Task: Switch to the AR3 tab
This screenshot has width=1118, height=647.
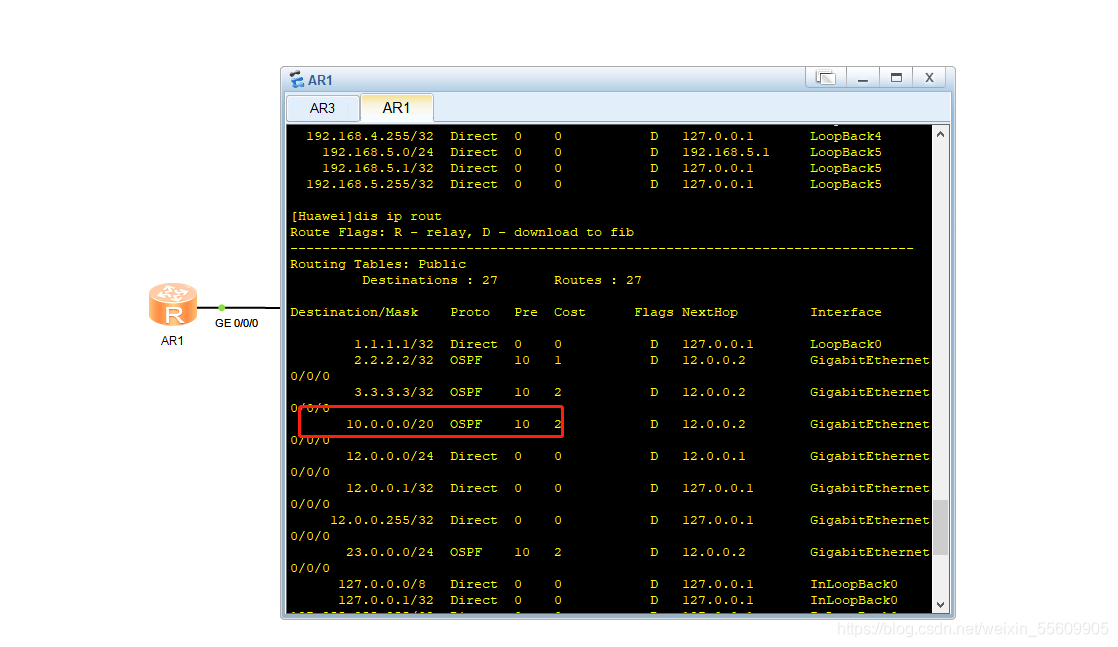Action: [322, 108]
